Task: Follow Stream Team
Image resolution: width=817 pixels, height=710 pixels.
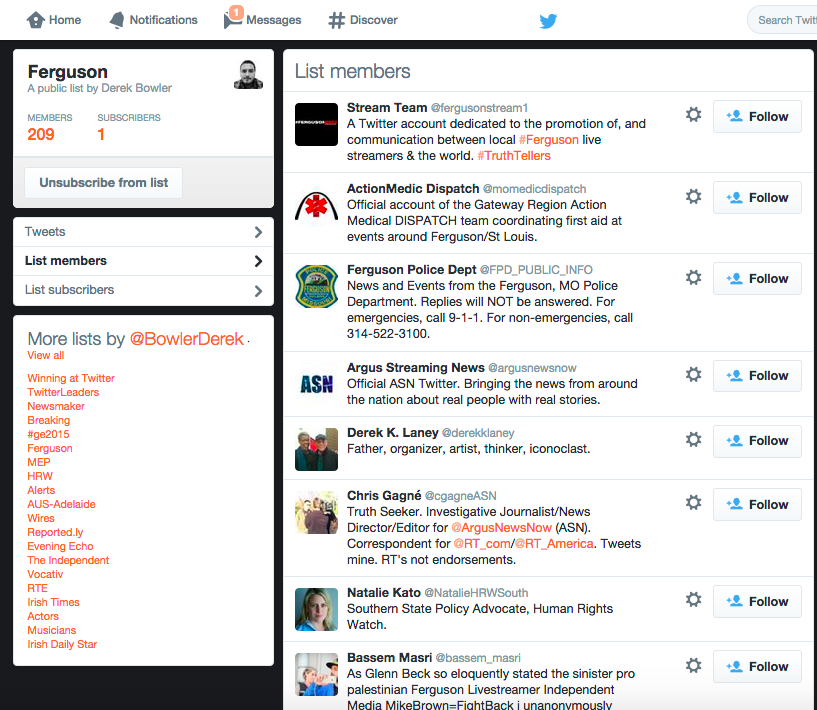Action: point(757,117)
